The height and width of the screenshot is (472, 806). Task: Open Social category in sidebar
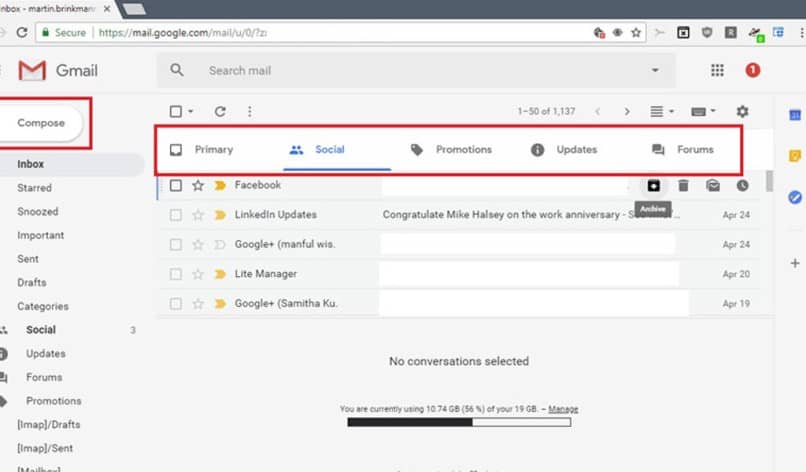[x=41, y=330]
